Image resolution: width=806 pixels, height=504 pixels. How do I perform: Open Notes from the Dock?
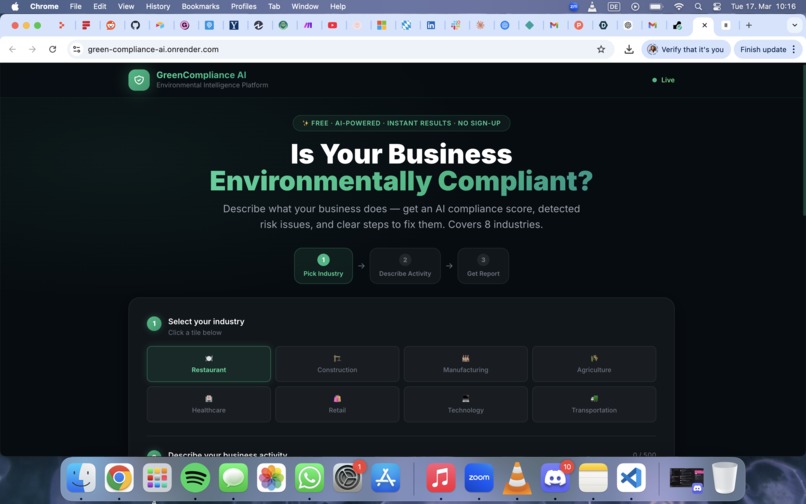593,477
